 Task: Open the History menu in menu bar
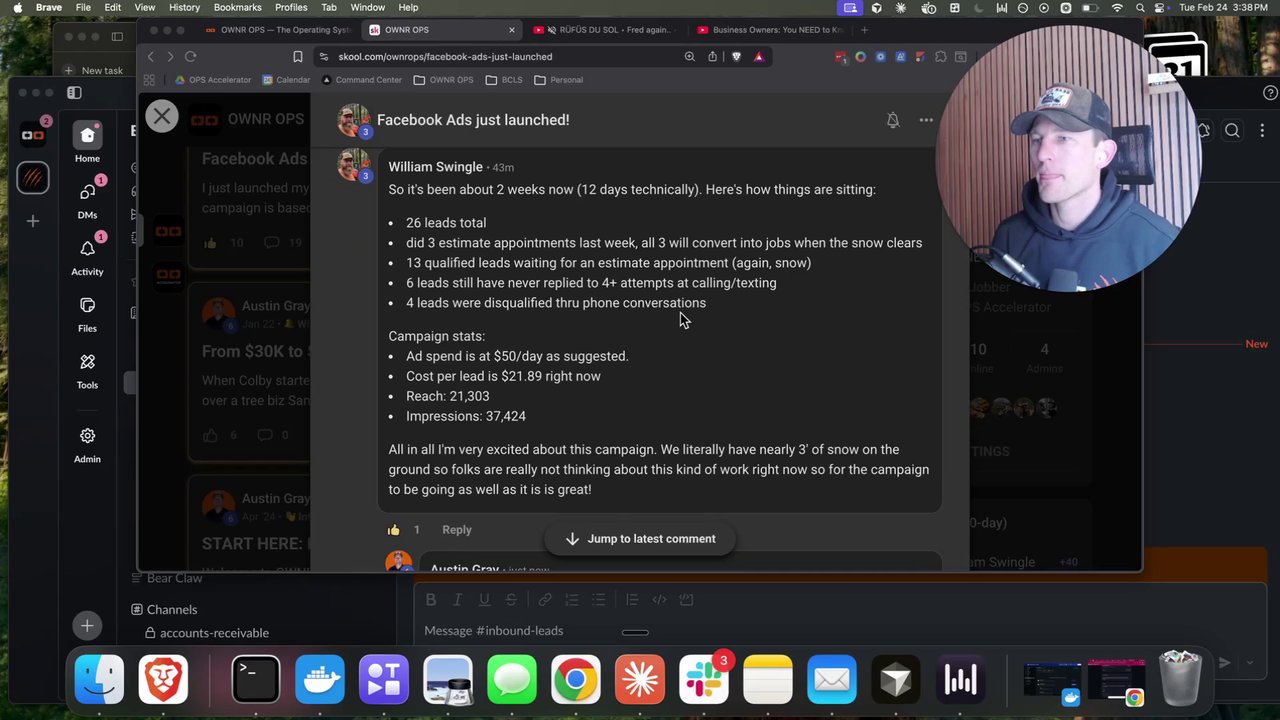[184, 7]
